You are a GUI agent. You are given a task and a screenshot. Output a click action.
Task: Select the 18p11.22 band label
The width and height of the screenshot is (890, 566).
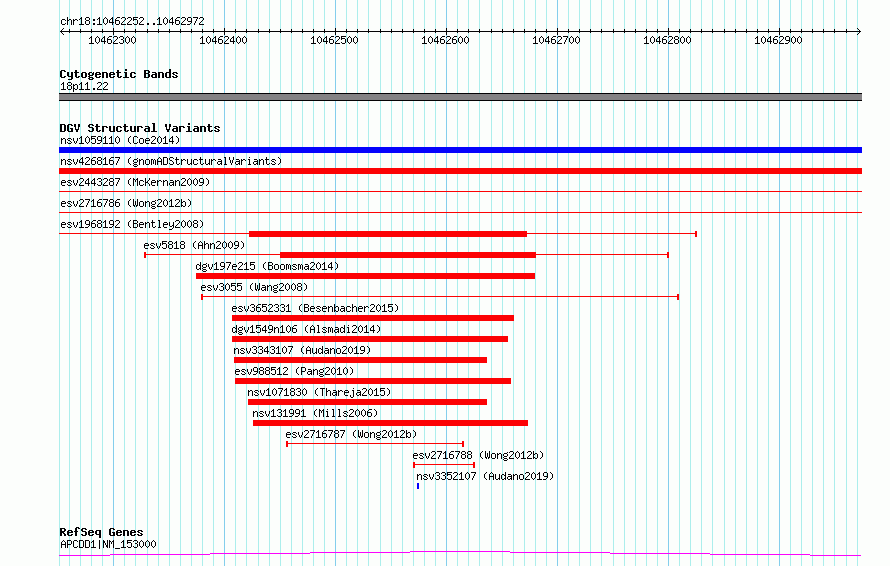[x=84, y=86]
